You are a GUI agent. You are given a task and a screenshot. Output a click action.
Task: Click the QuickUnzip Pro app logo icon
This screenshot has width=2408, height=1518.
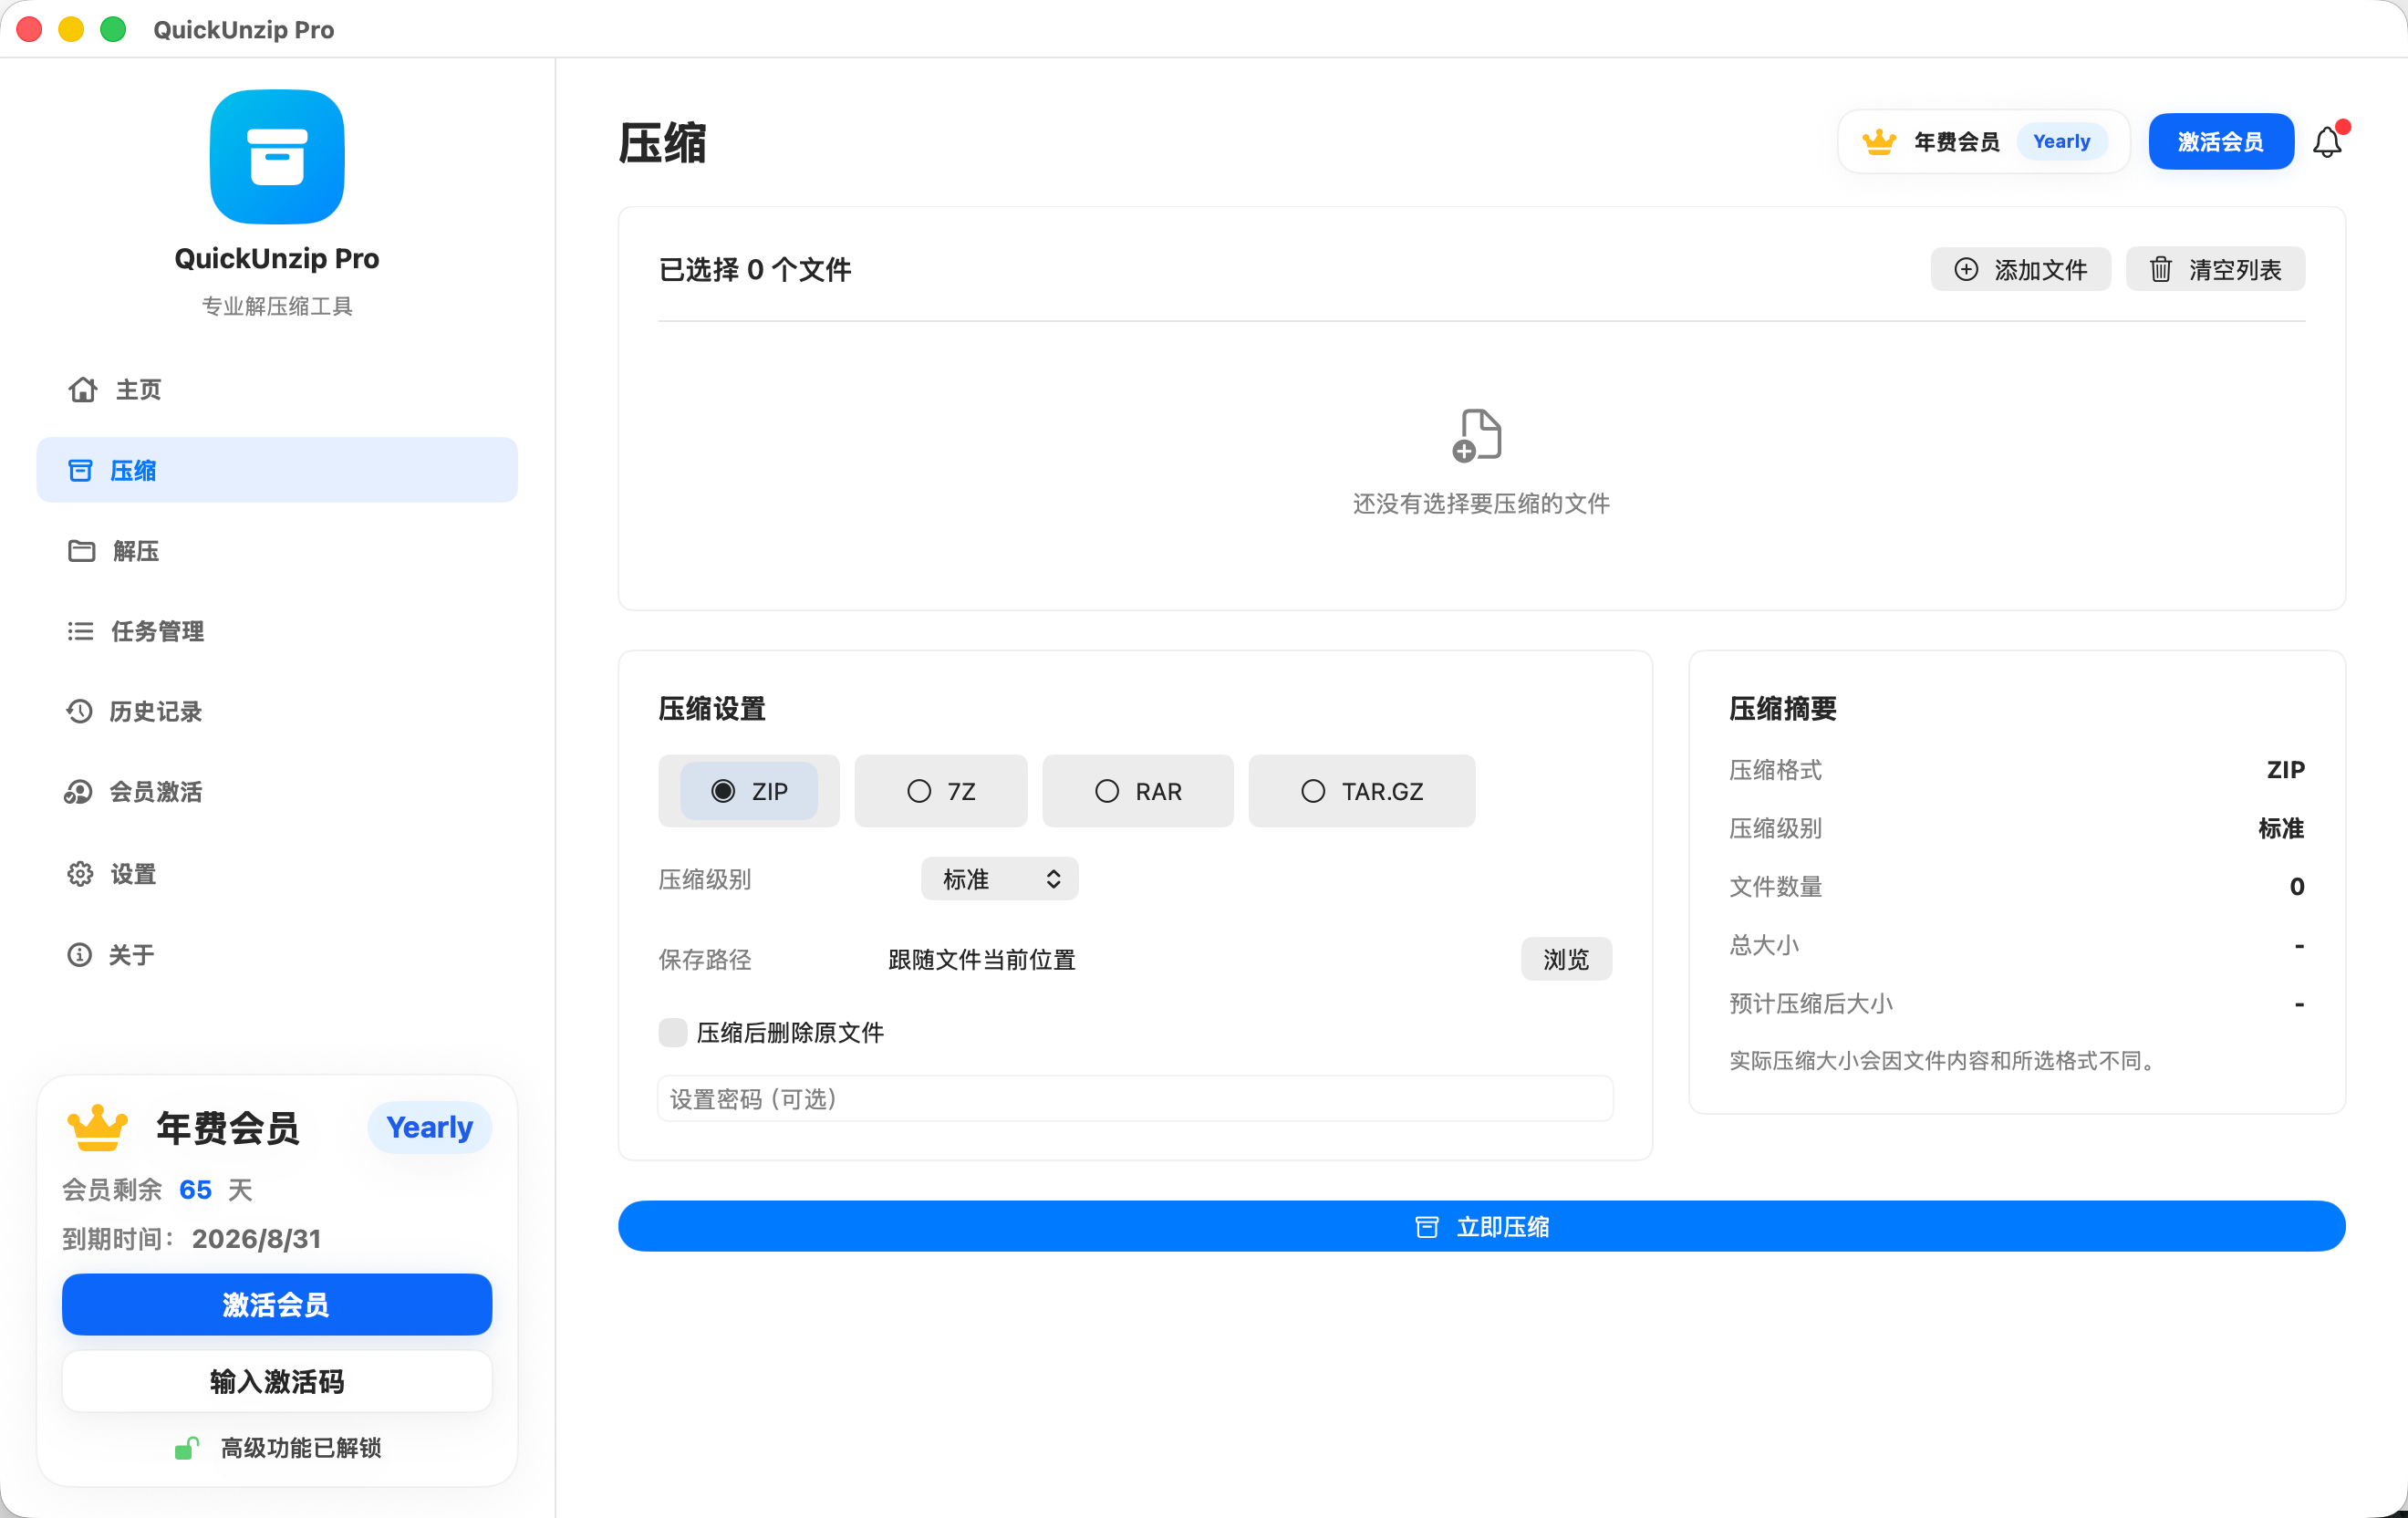277,157
